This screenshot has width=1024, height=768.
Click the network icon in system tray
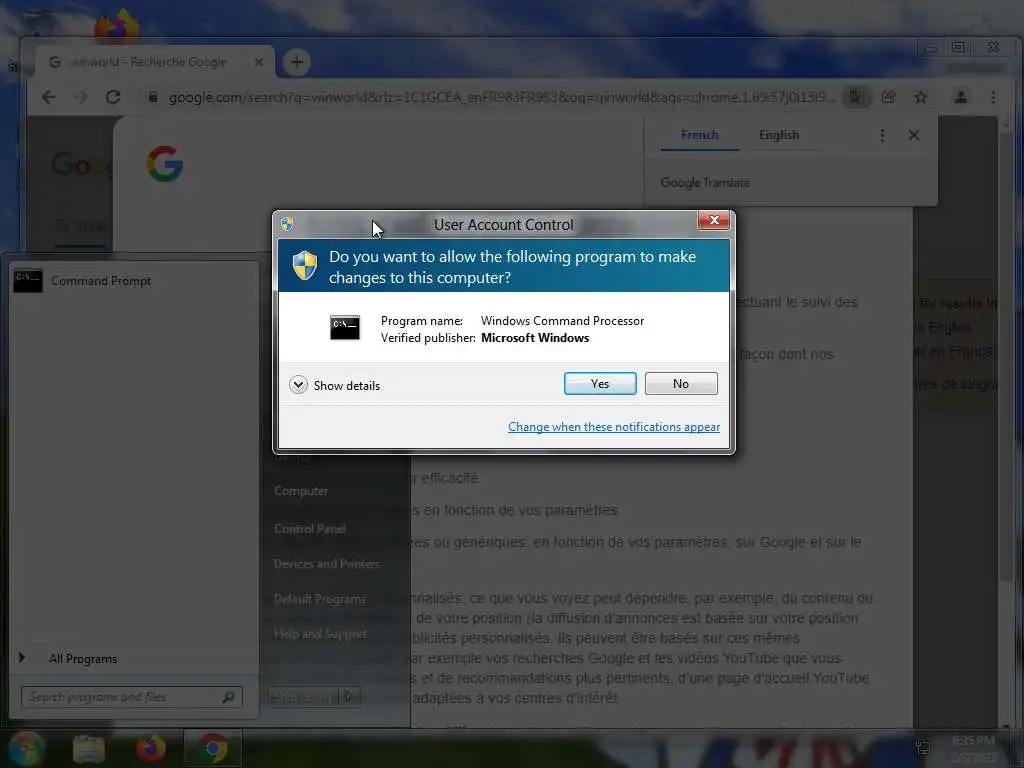tap(923, 748)
